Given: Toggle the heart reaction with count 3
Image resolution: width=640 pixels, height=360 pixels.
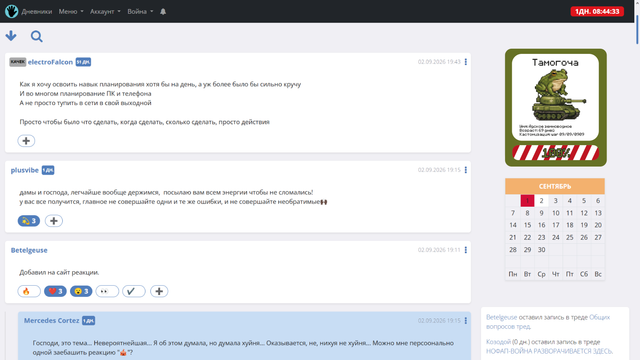Looking at the screenshot, I should click(55, 291).
